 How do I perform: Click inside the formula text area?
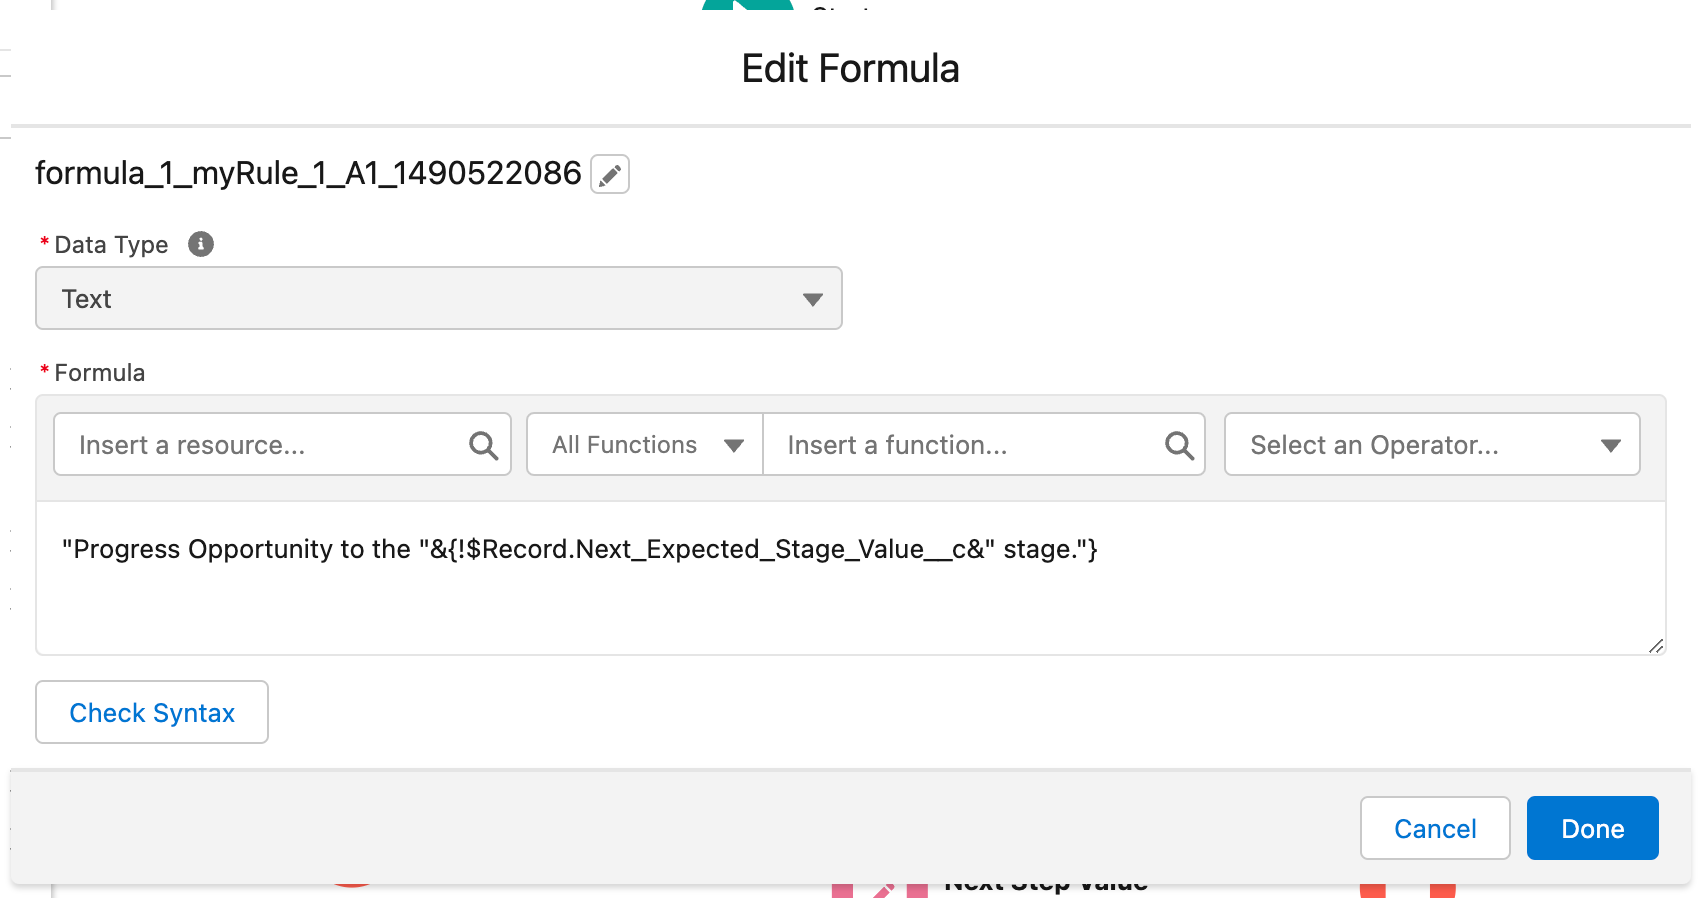point(851,578)
